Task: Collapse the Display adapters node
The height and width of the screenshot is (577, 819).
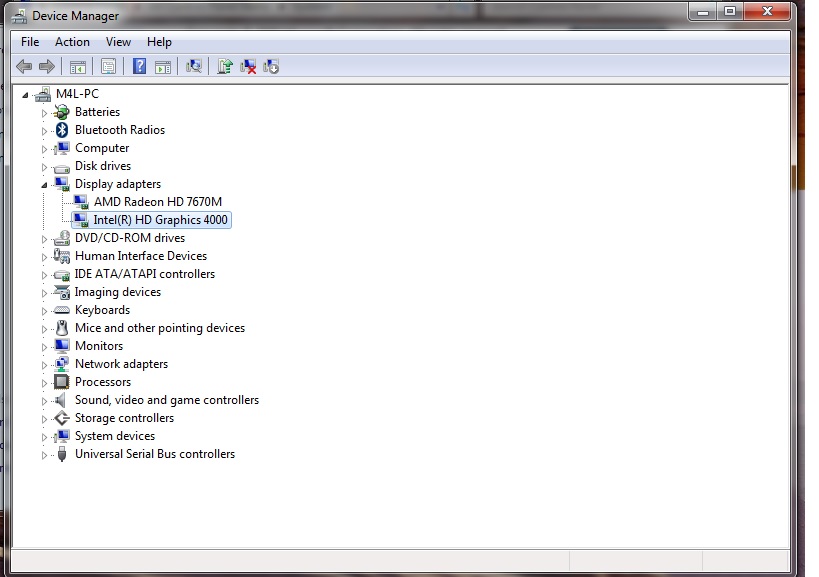Action: (44, 185)
